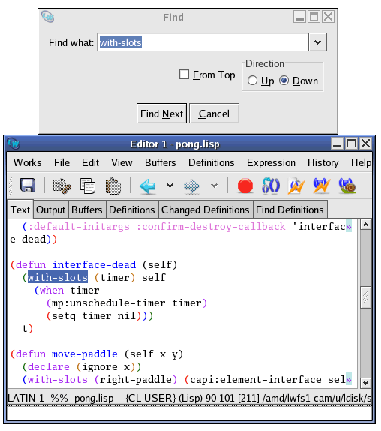Switch to the Changed Definitions tab
Viewport: 381px width, 431px height.
[x=205, y=210]
